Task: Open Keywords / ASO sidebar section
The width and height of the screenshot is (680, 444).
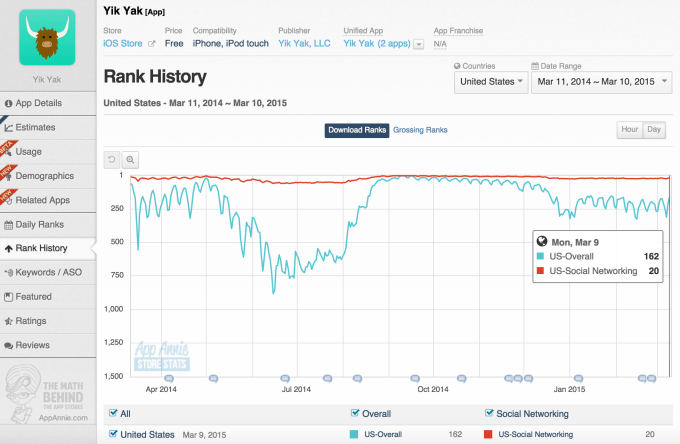Action: (x=48, y=272)
